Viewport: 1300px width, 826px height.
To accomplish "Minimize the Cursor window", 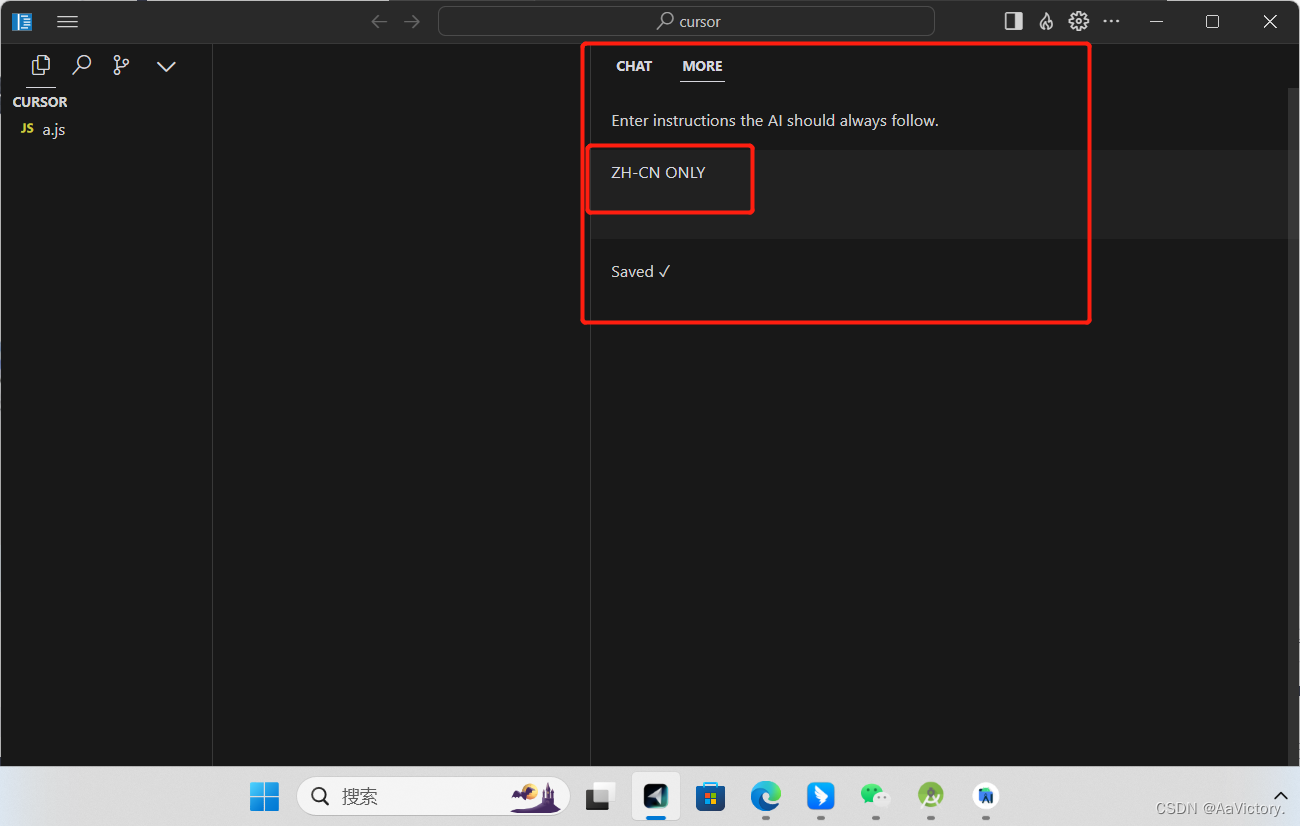I will pyautogui.click(x=1156, y=21).
